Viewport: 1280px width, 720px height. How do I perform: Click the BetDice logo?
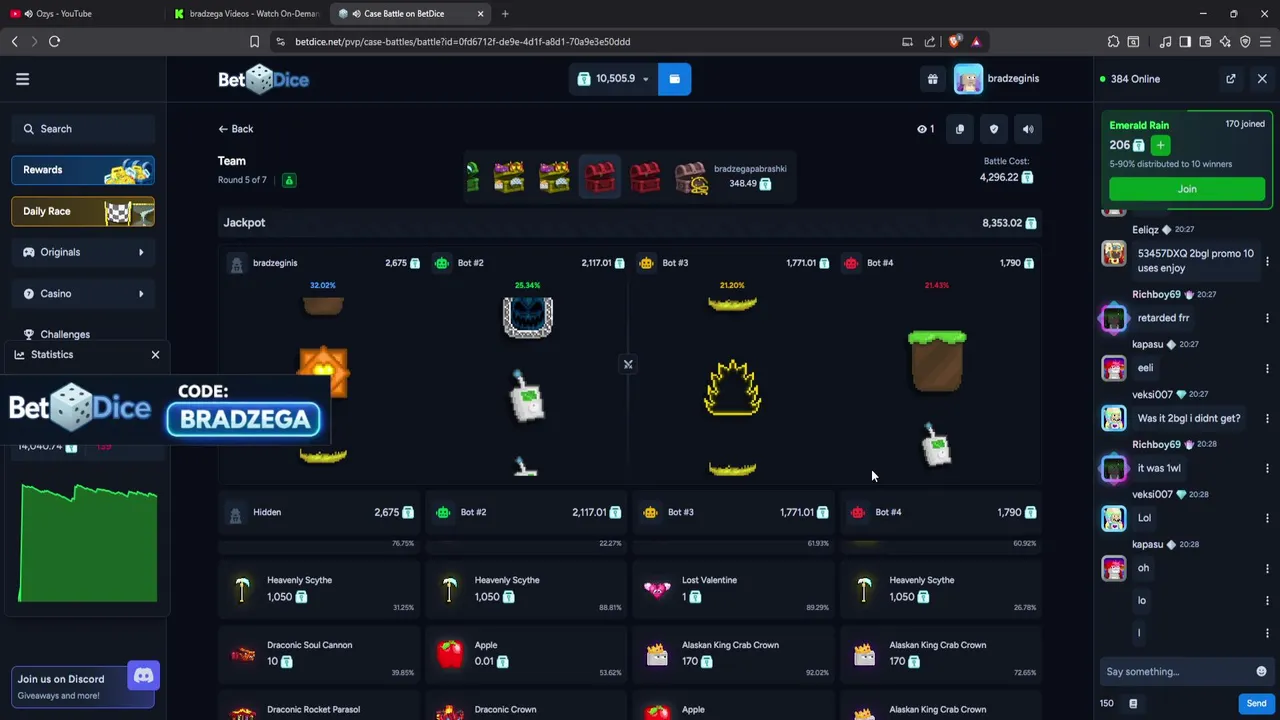[x=263, y=79]
